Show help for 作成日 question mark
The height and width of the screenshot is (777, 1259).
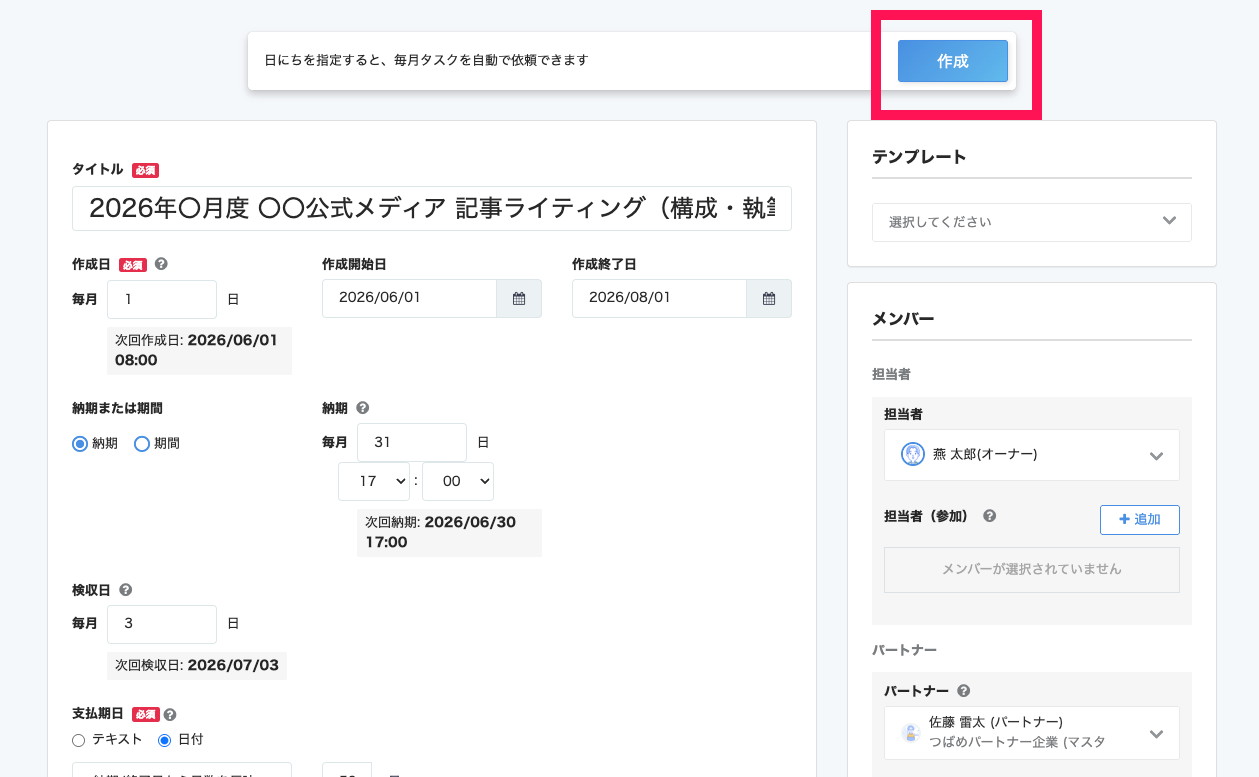tap(161, 265)
